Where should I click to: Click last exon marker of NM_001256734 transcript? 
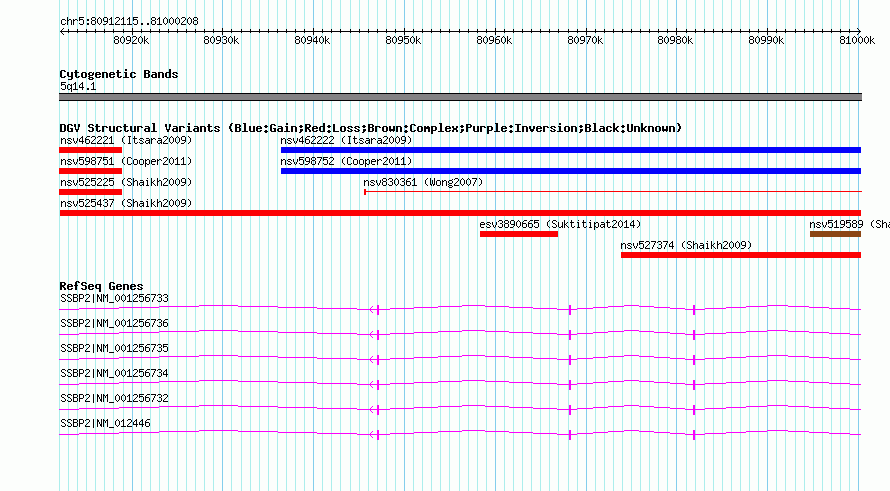[694, 384]
